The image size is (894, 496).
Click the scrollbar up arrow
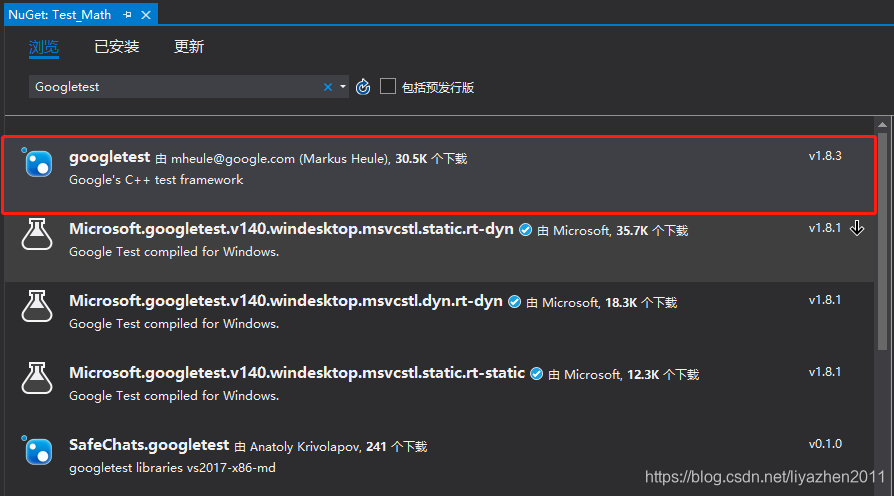click(883, 124)
